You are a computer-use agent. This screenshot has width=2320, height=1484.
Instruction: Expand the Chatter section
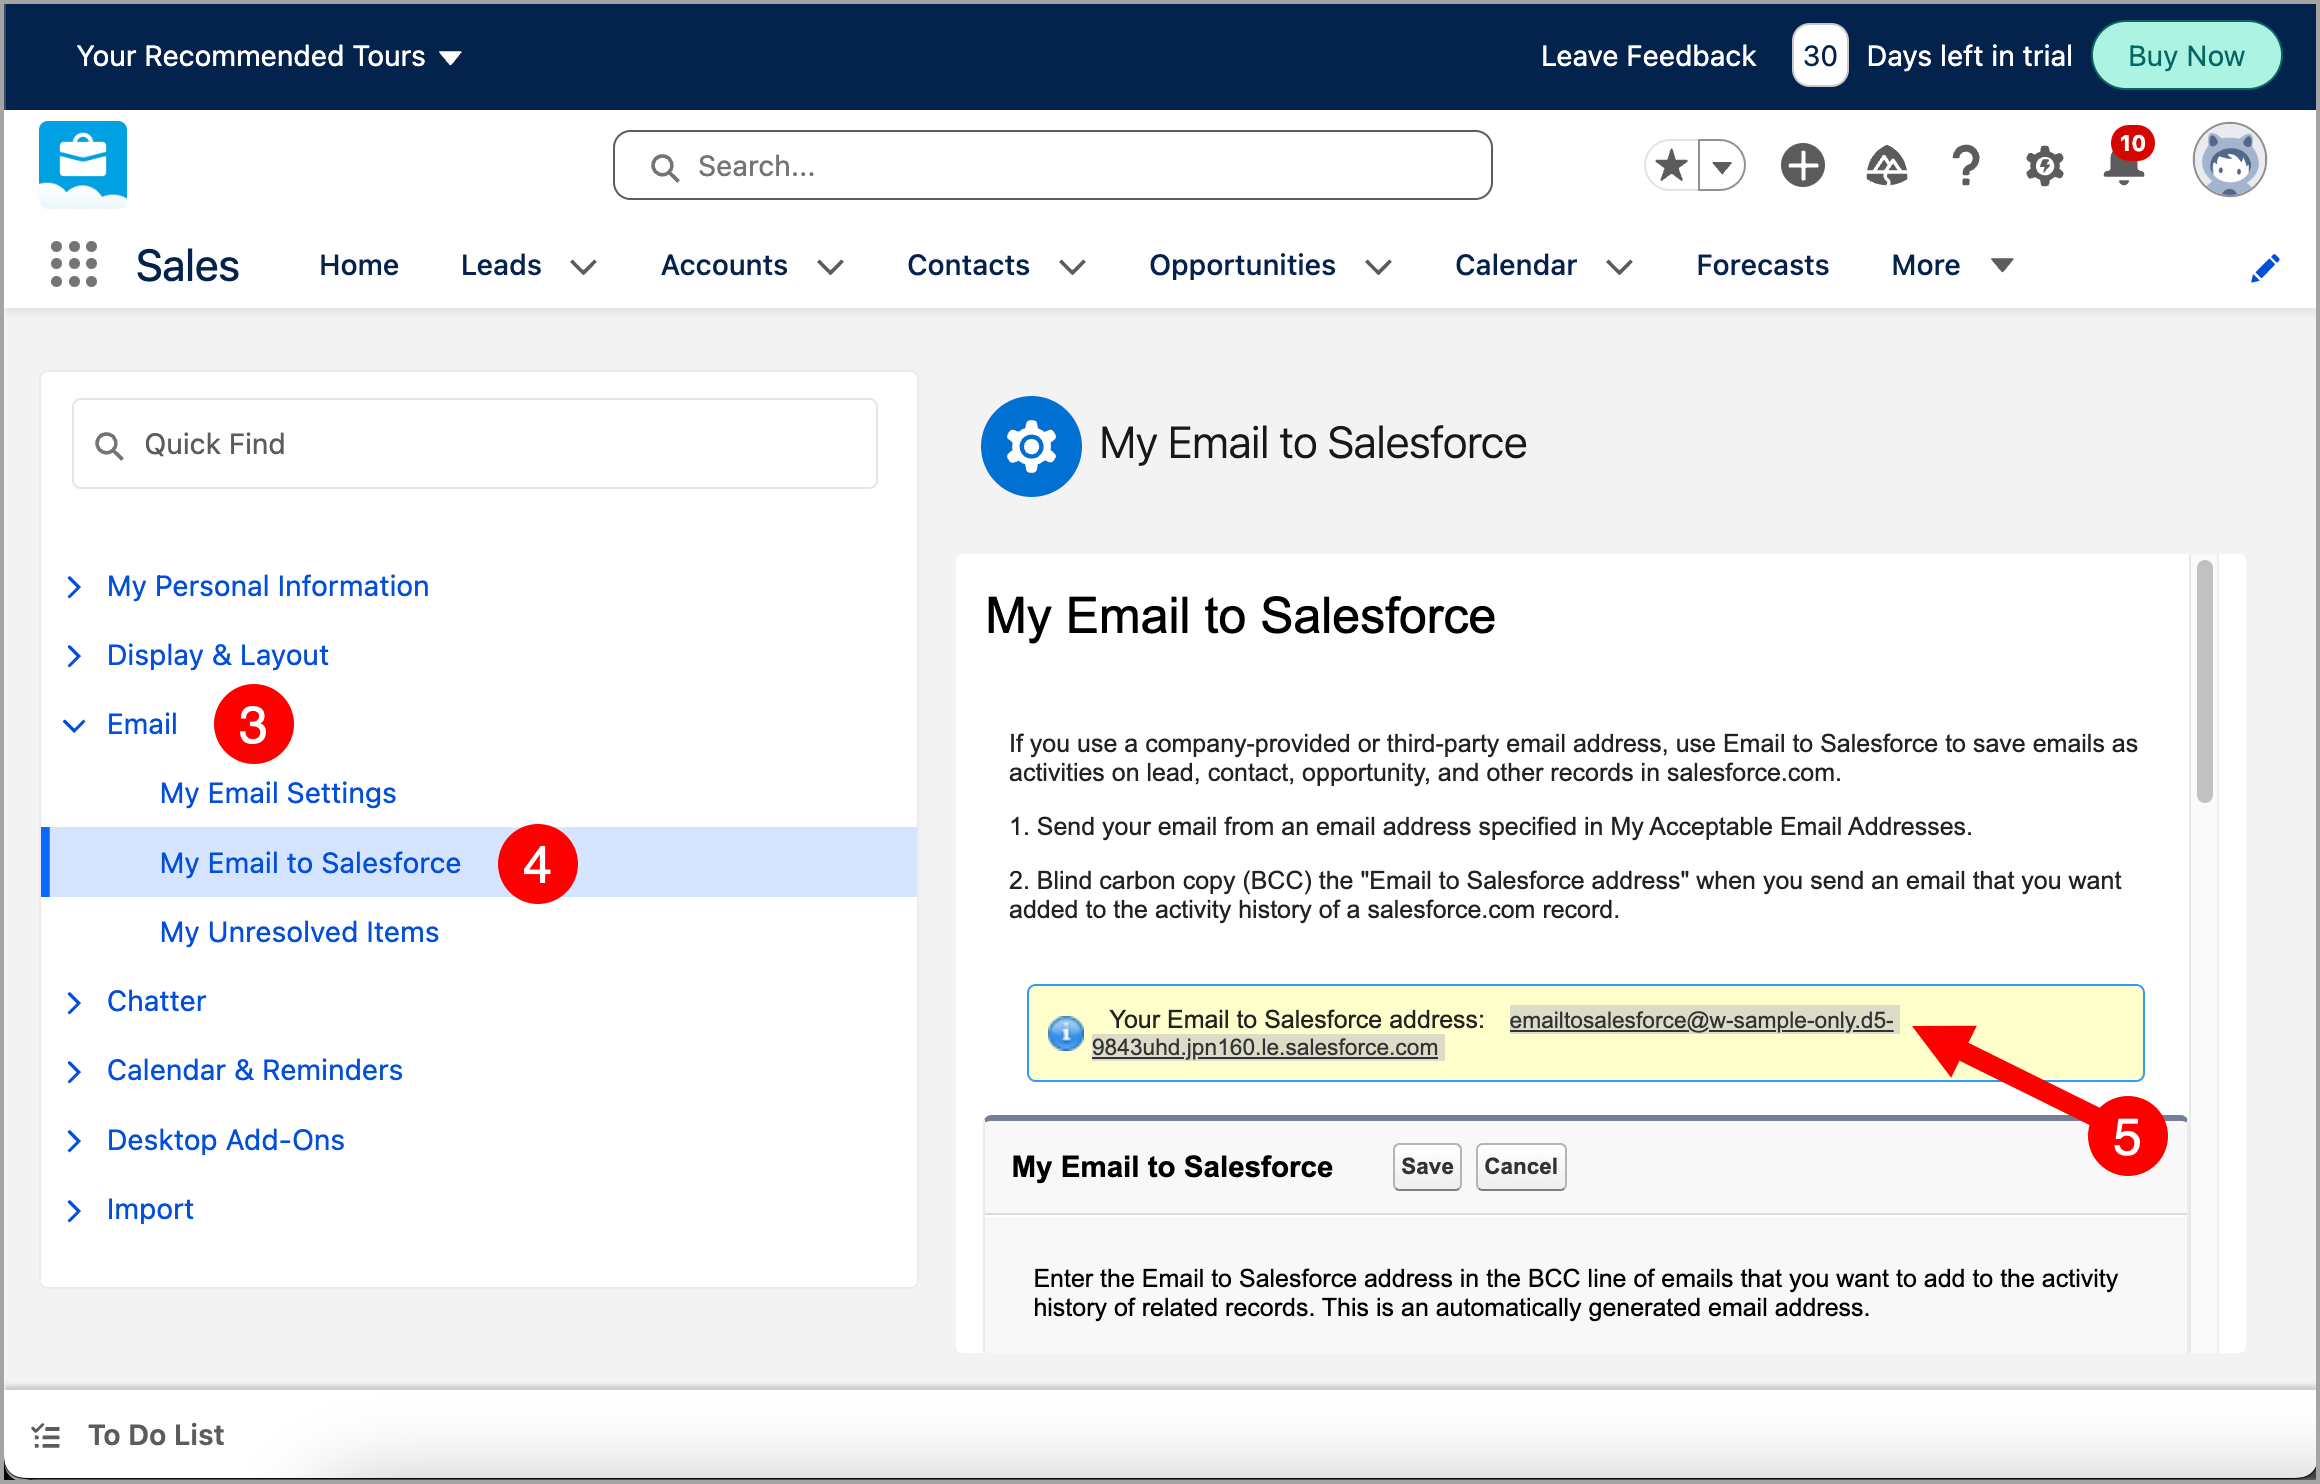pos(74,1002)
